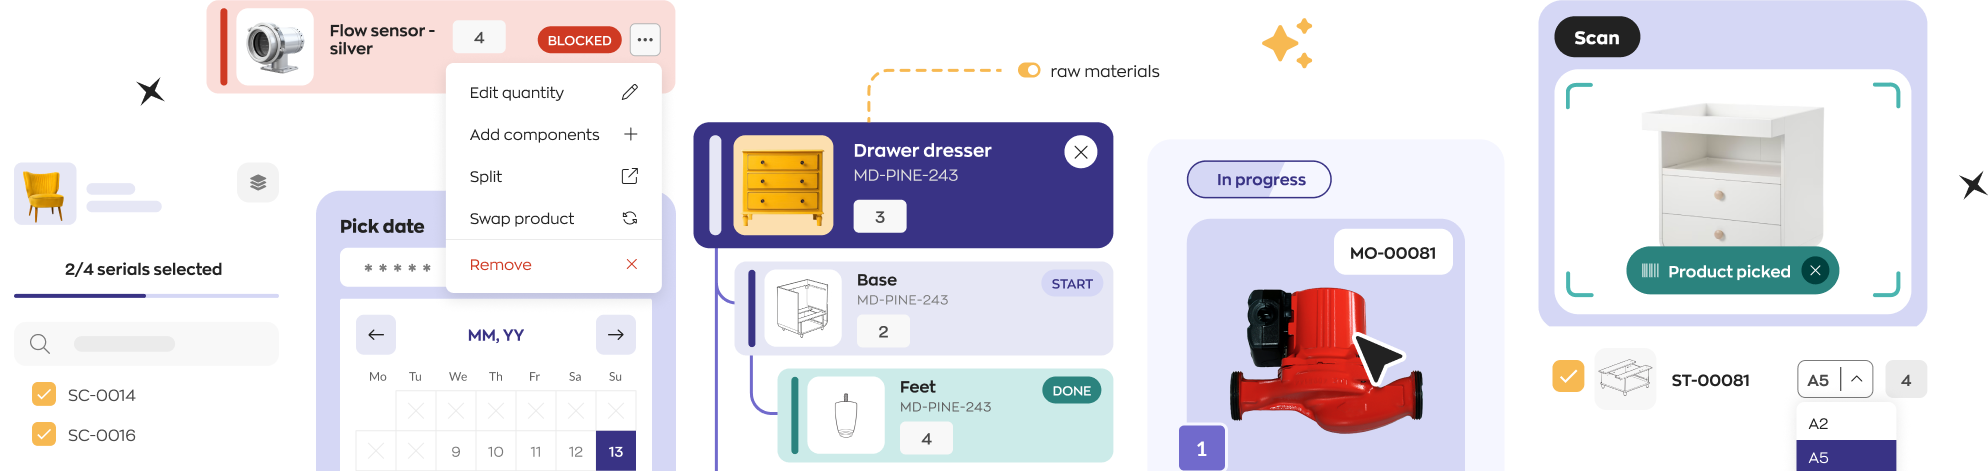
Task: Collapse the A5 location dropdown
Action: click(x=1856, y=380)
